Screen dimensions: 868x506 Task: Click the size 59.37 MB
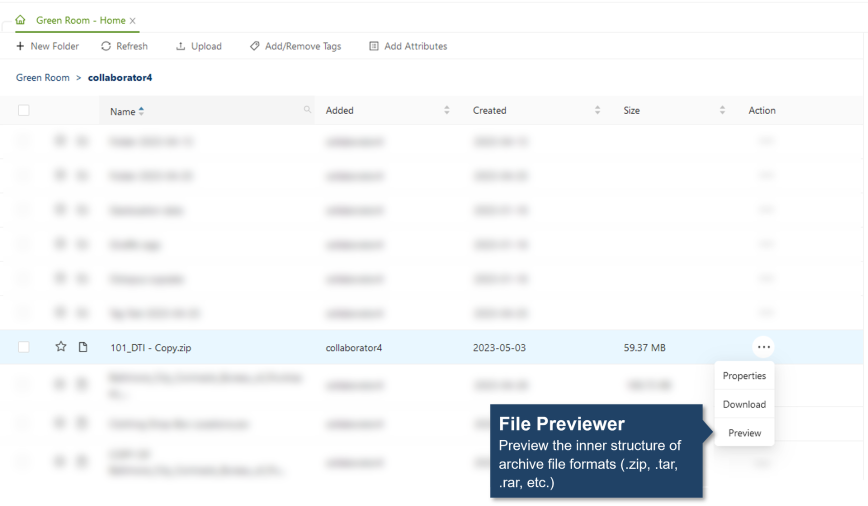tap(644, 348)
